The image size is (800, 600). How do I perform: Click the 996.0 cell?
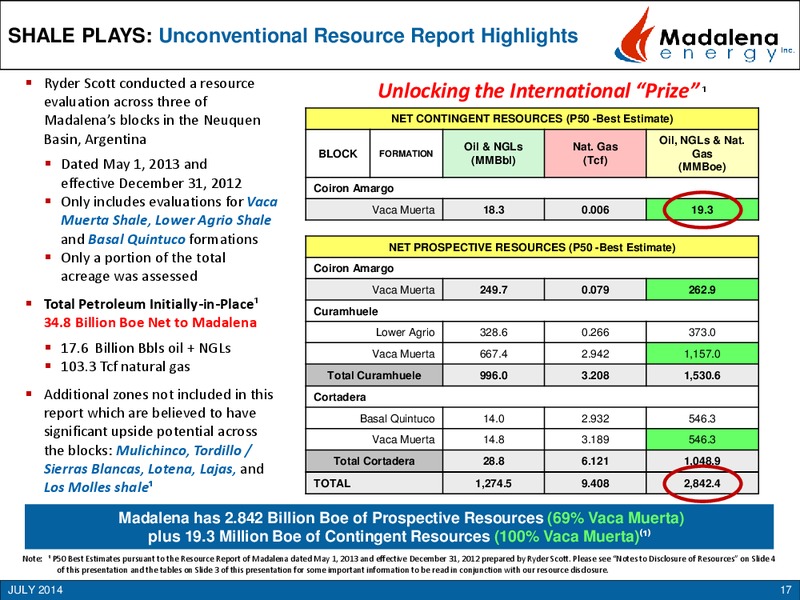pos(493,376)
